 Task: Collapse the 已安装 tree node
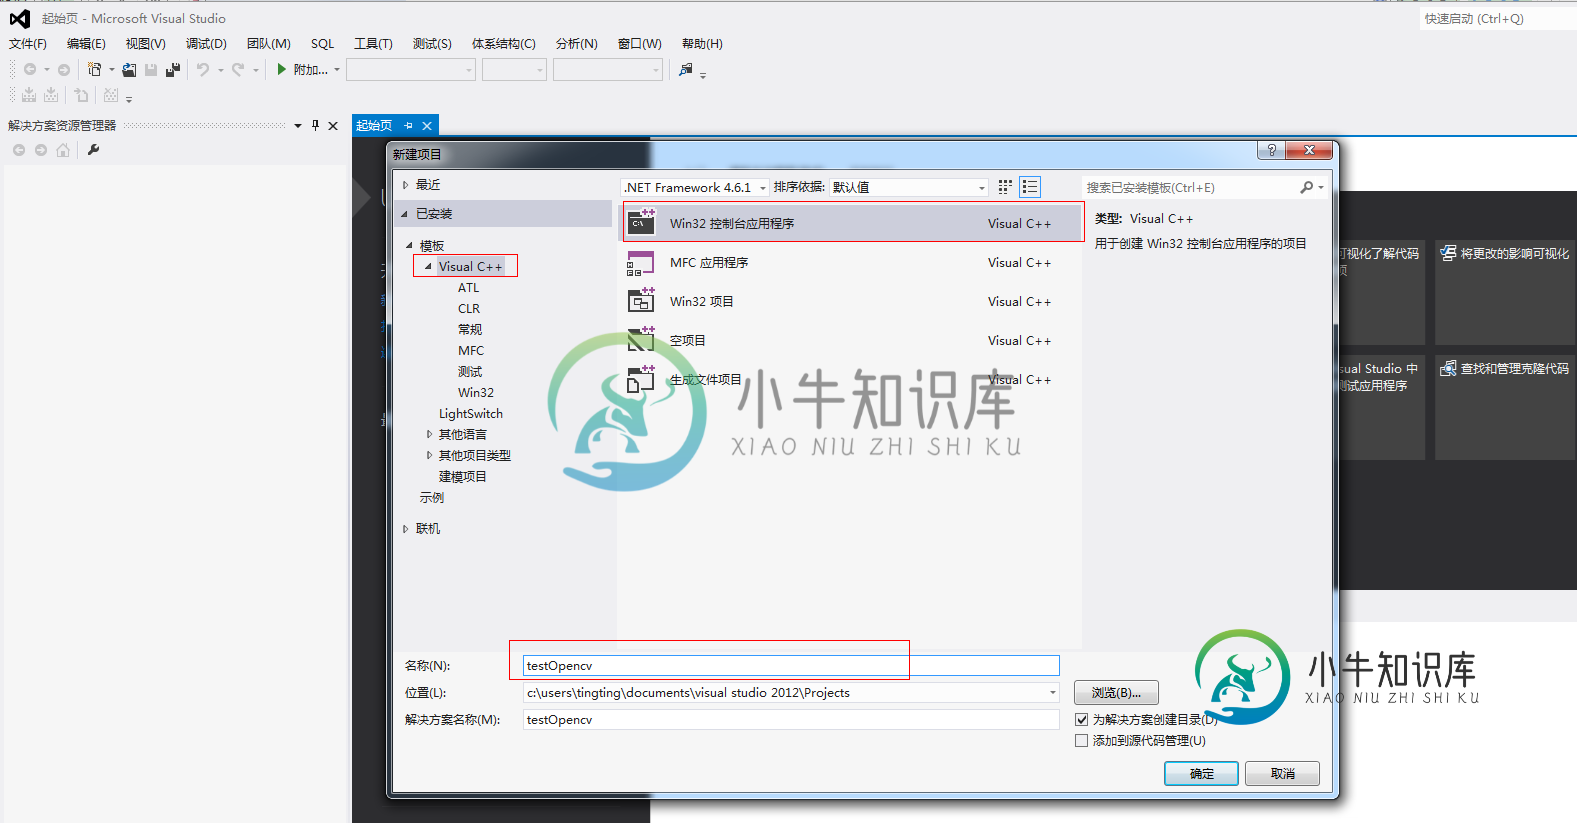(x=405, y=214)
